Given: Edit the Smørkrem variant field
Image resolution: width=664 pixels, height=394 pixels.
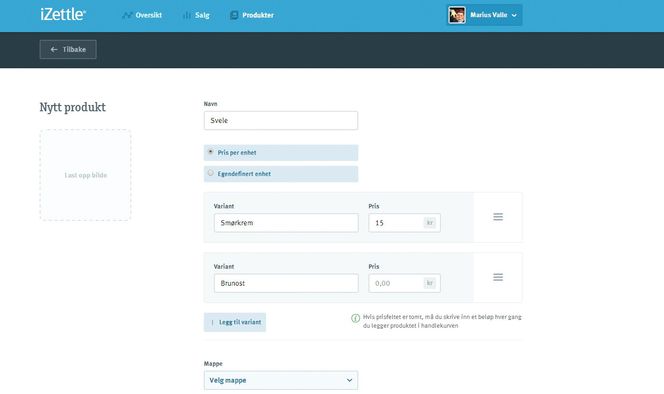Looking at the screenshot, I should 286,223.
